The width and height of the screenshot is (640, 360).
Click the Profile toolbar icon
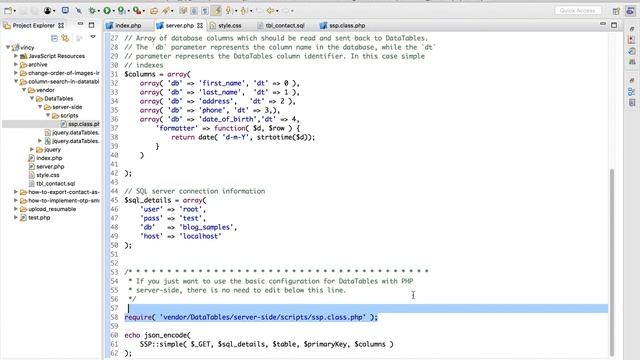(x=47, y=11)
